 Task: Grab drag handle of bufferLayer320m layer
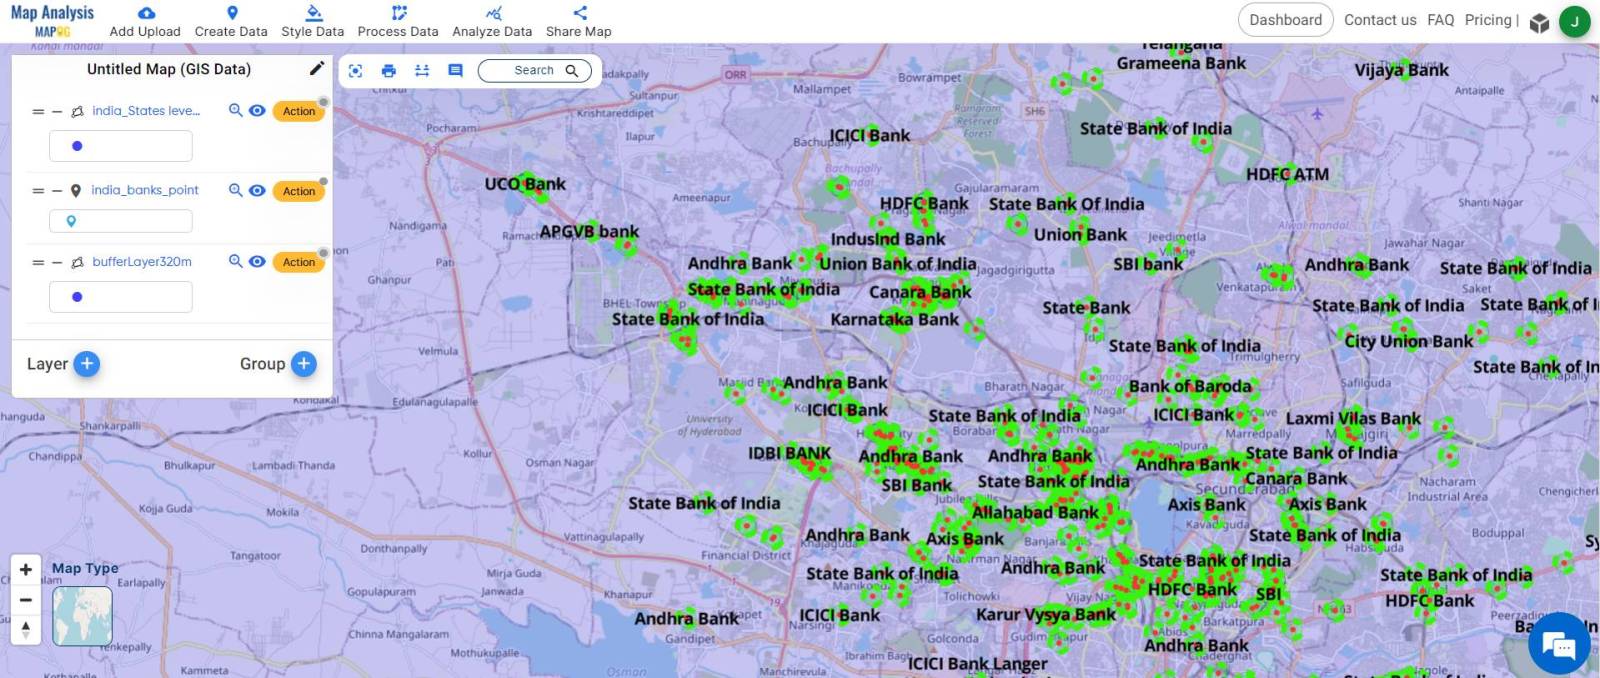(38, 262)
